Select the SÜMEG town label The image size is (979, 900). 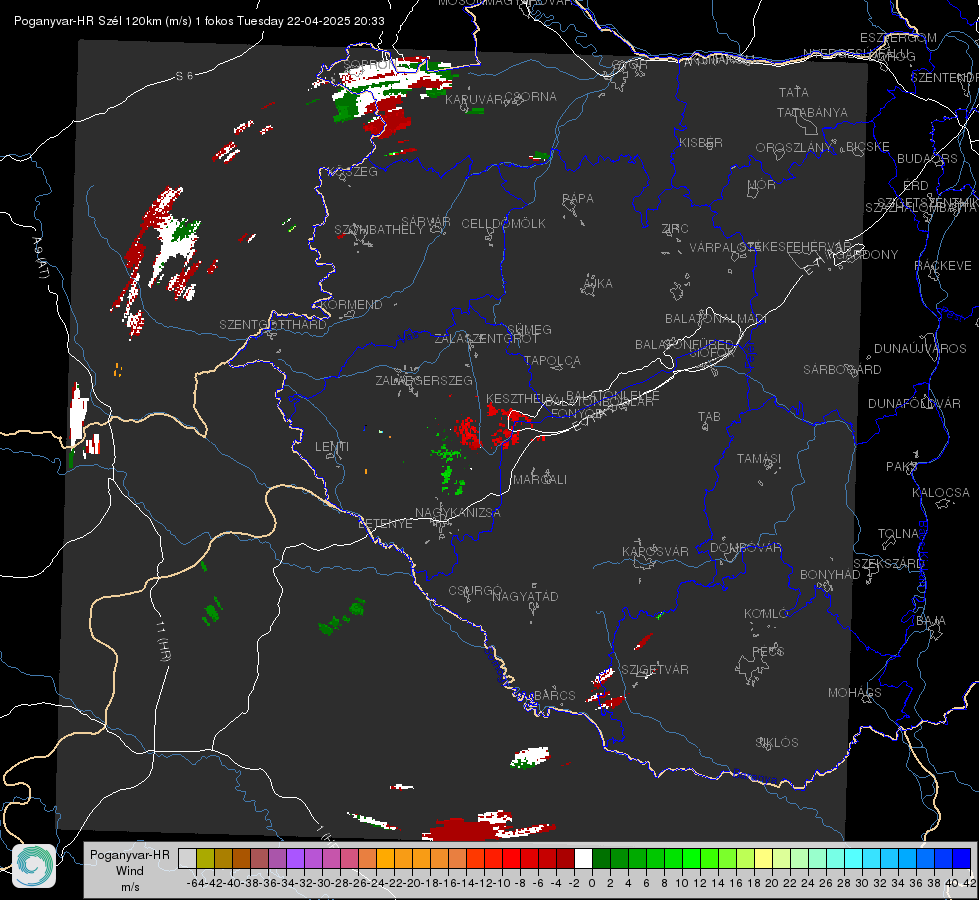point(529,329)
